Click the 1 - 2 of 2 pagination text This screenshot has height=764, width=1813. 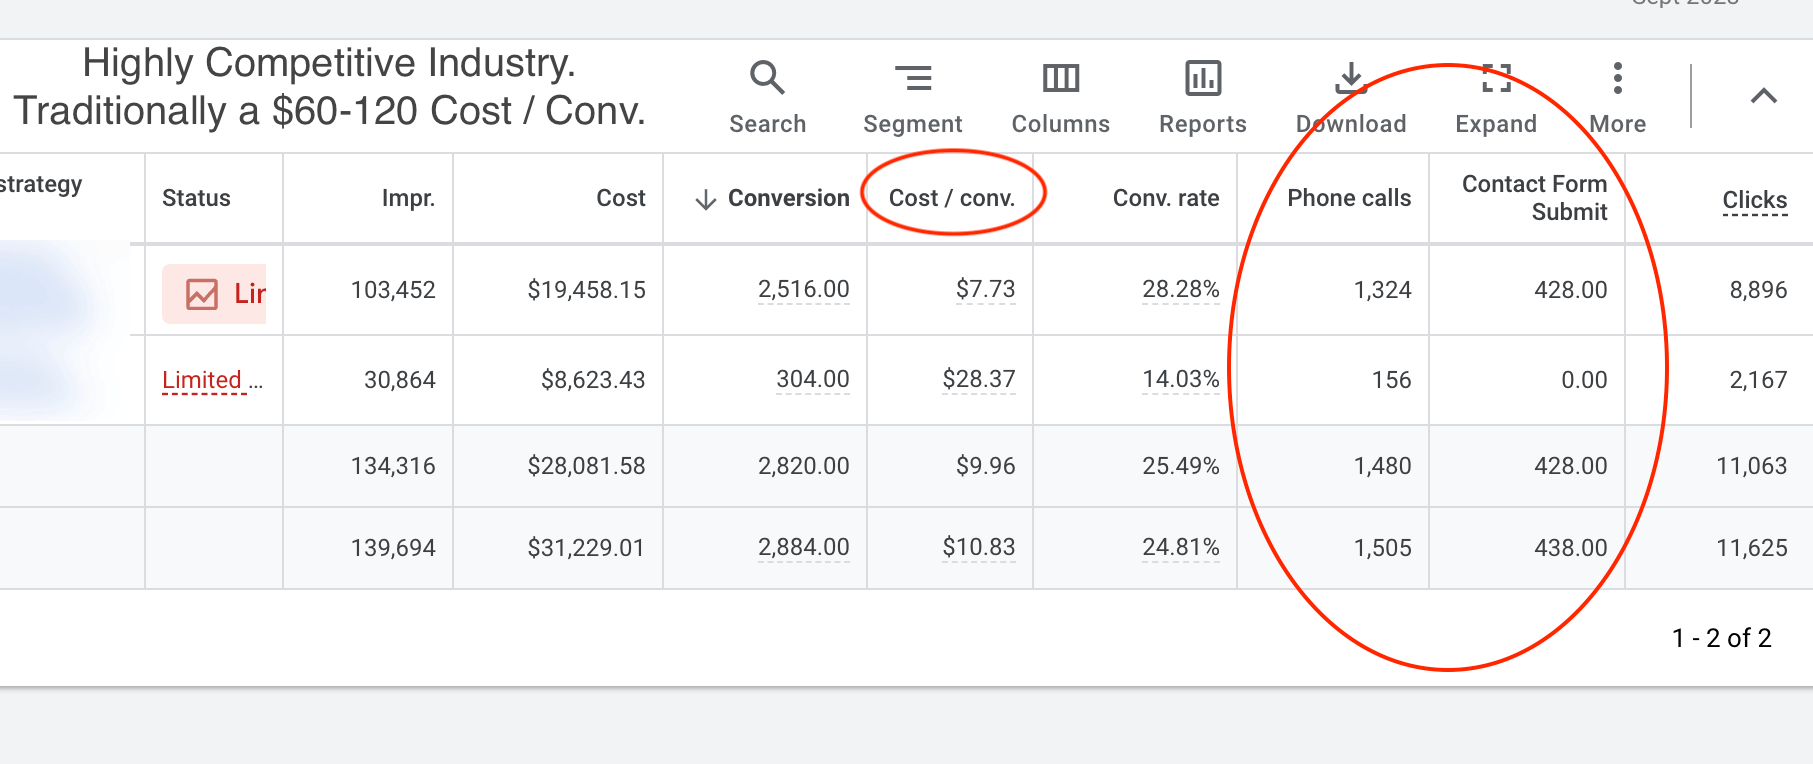pos(1722,638)
